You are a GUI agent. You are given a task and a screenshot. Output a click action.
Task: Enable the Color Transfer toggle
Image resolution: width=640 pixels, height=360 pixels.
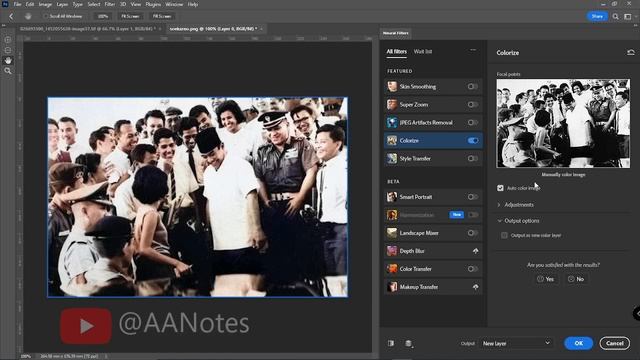click(x=473, y=269)
